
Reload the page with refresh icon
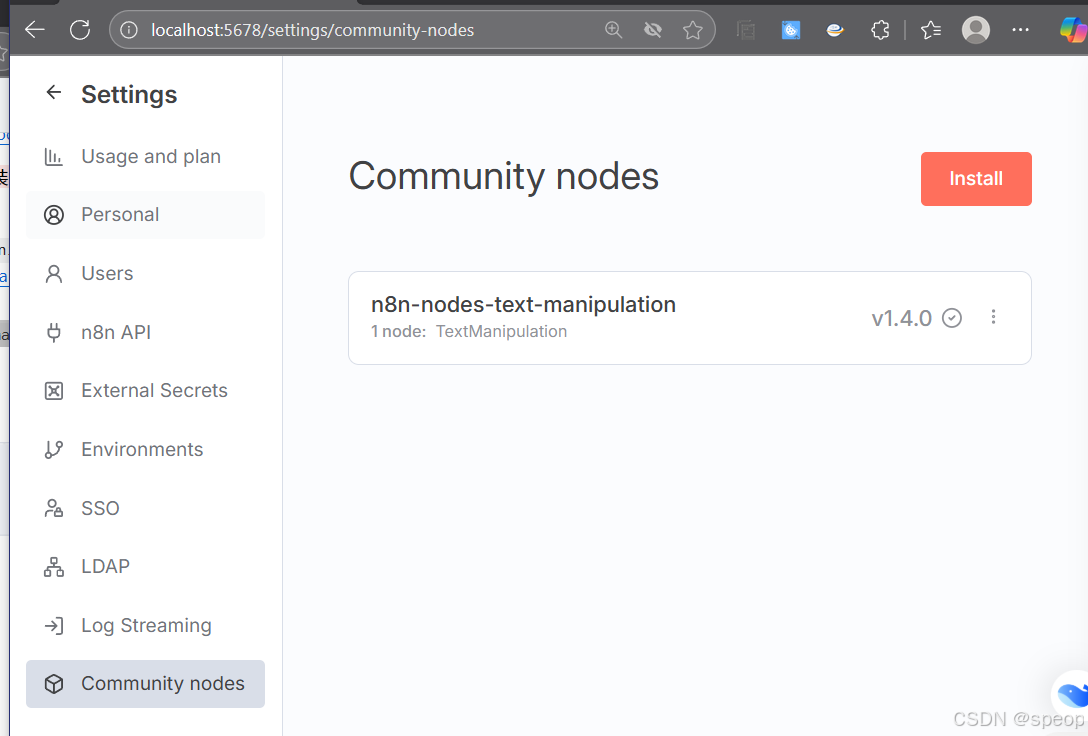click(x=80, y=30)
